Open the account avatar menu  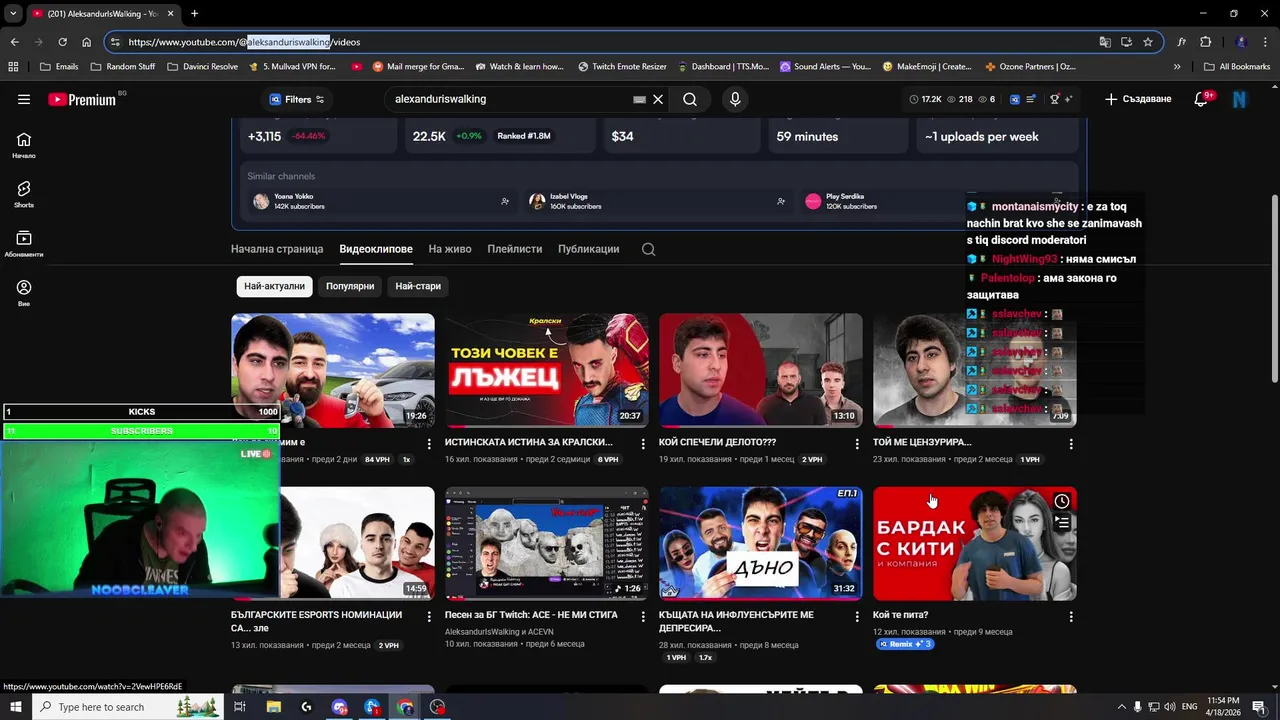click(x=1239, y=99)
